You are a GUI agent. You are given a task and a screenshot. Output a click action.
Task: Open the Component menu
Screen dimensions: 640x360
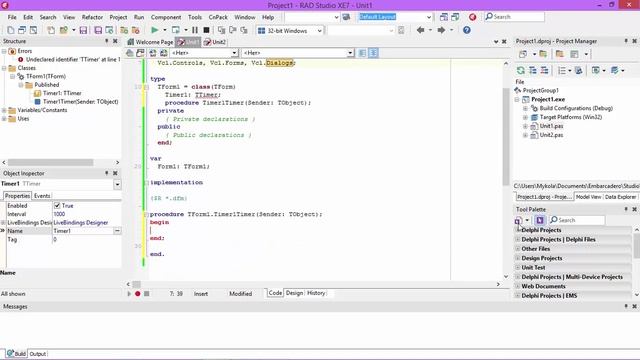point(166,17)
